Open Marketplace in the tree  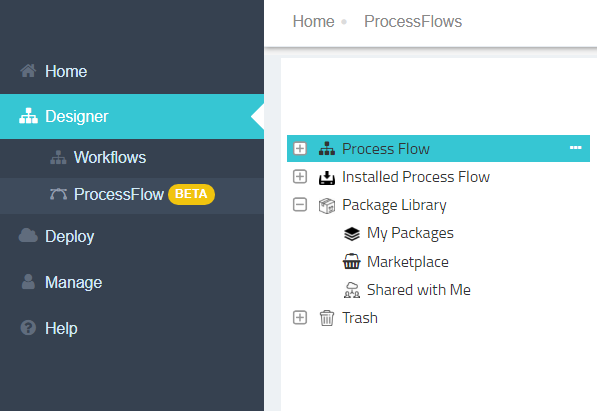[408, 262]
